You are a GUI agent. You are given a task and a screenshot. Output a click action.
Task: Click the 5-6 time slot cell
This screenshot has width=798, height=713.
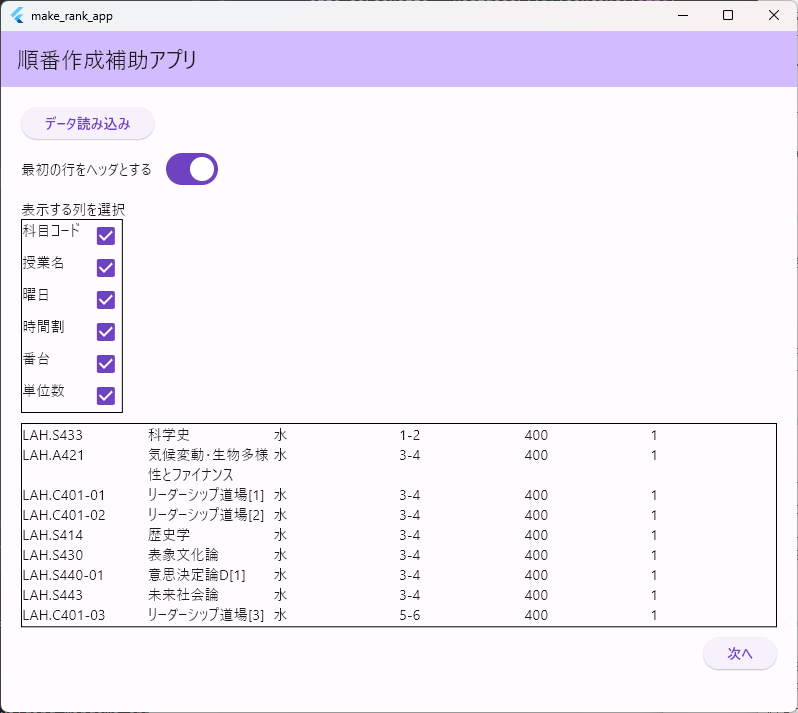click(x=409, y=615)
